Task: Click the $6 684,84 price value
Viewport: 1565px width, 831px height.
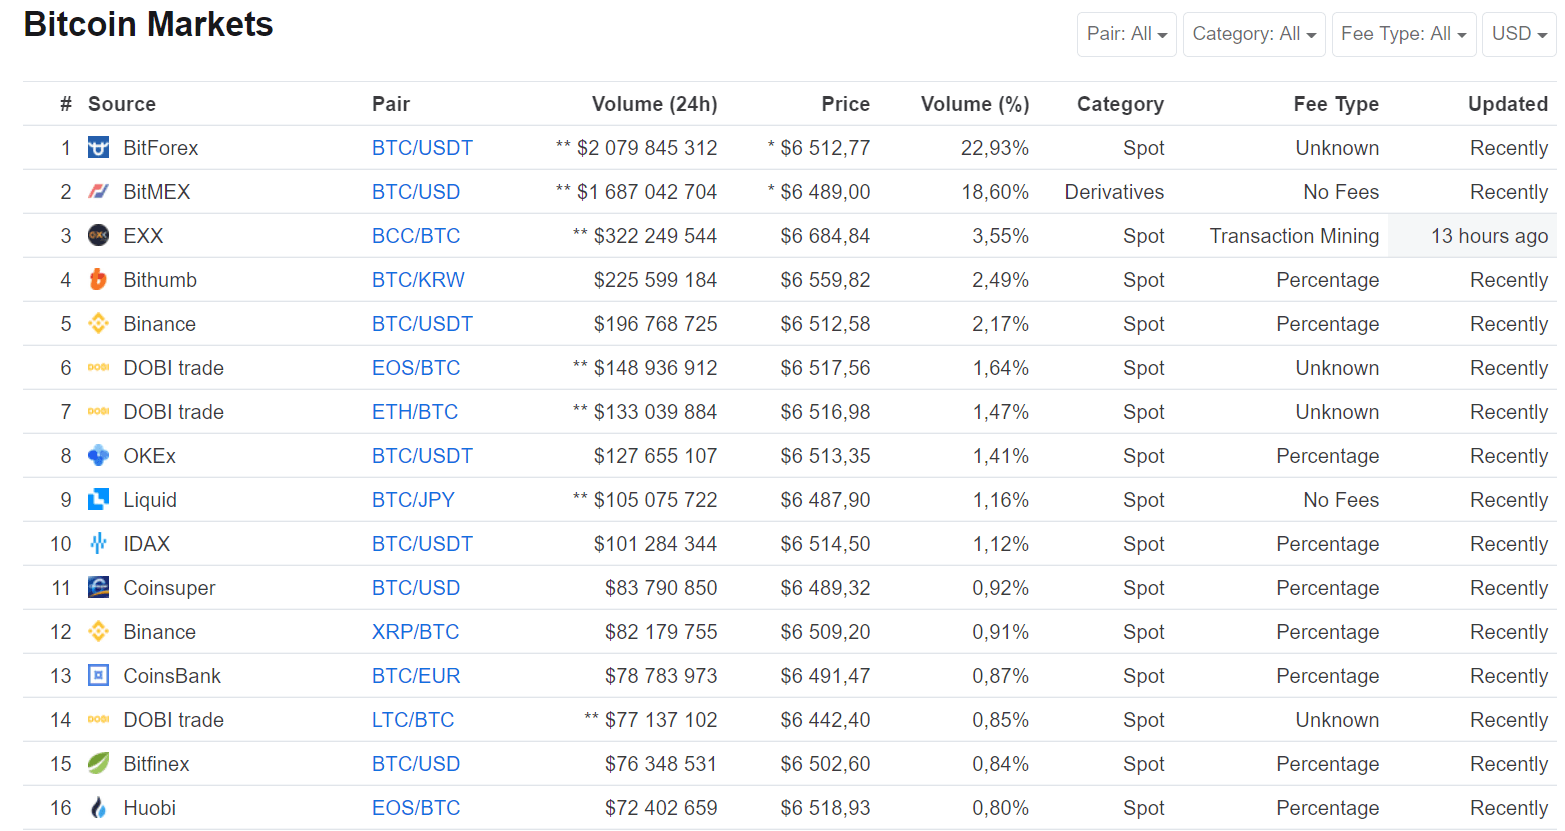Action: tap(825, 236)
